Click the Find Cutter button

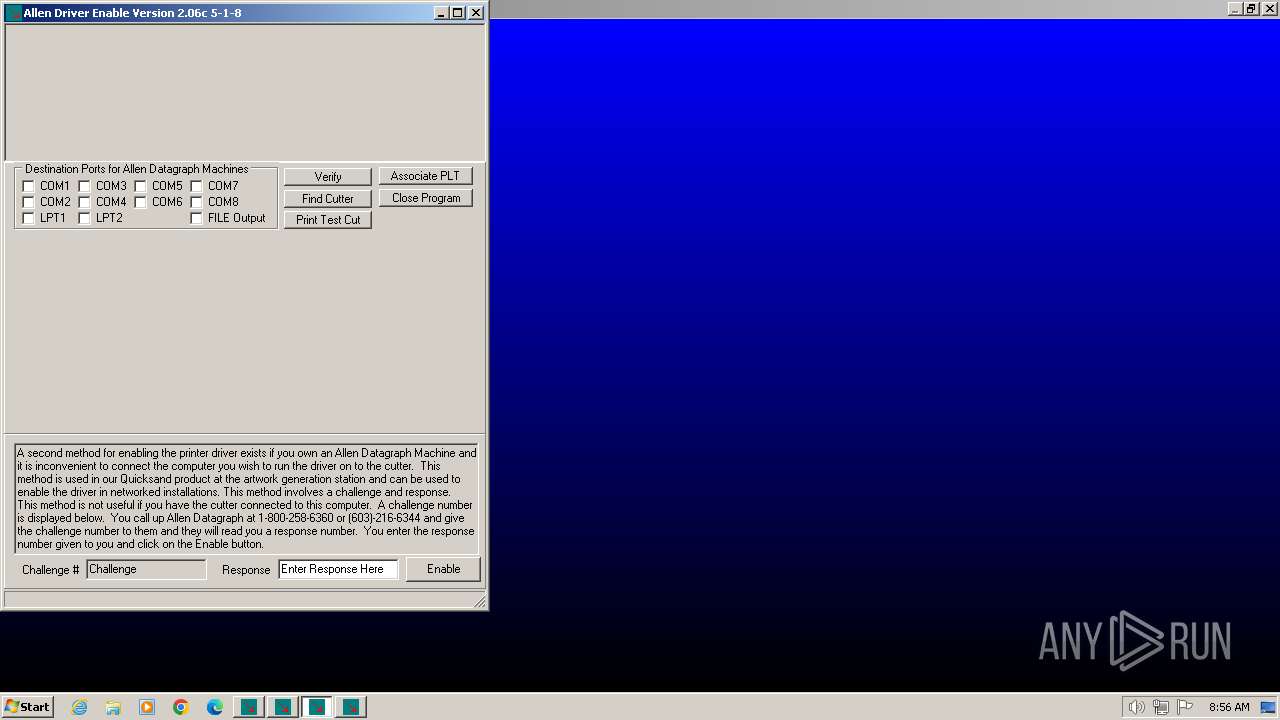(328, 199)
